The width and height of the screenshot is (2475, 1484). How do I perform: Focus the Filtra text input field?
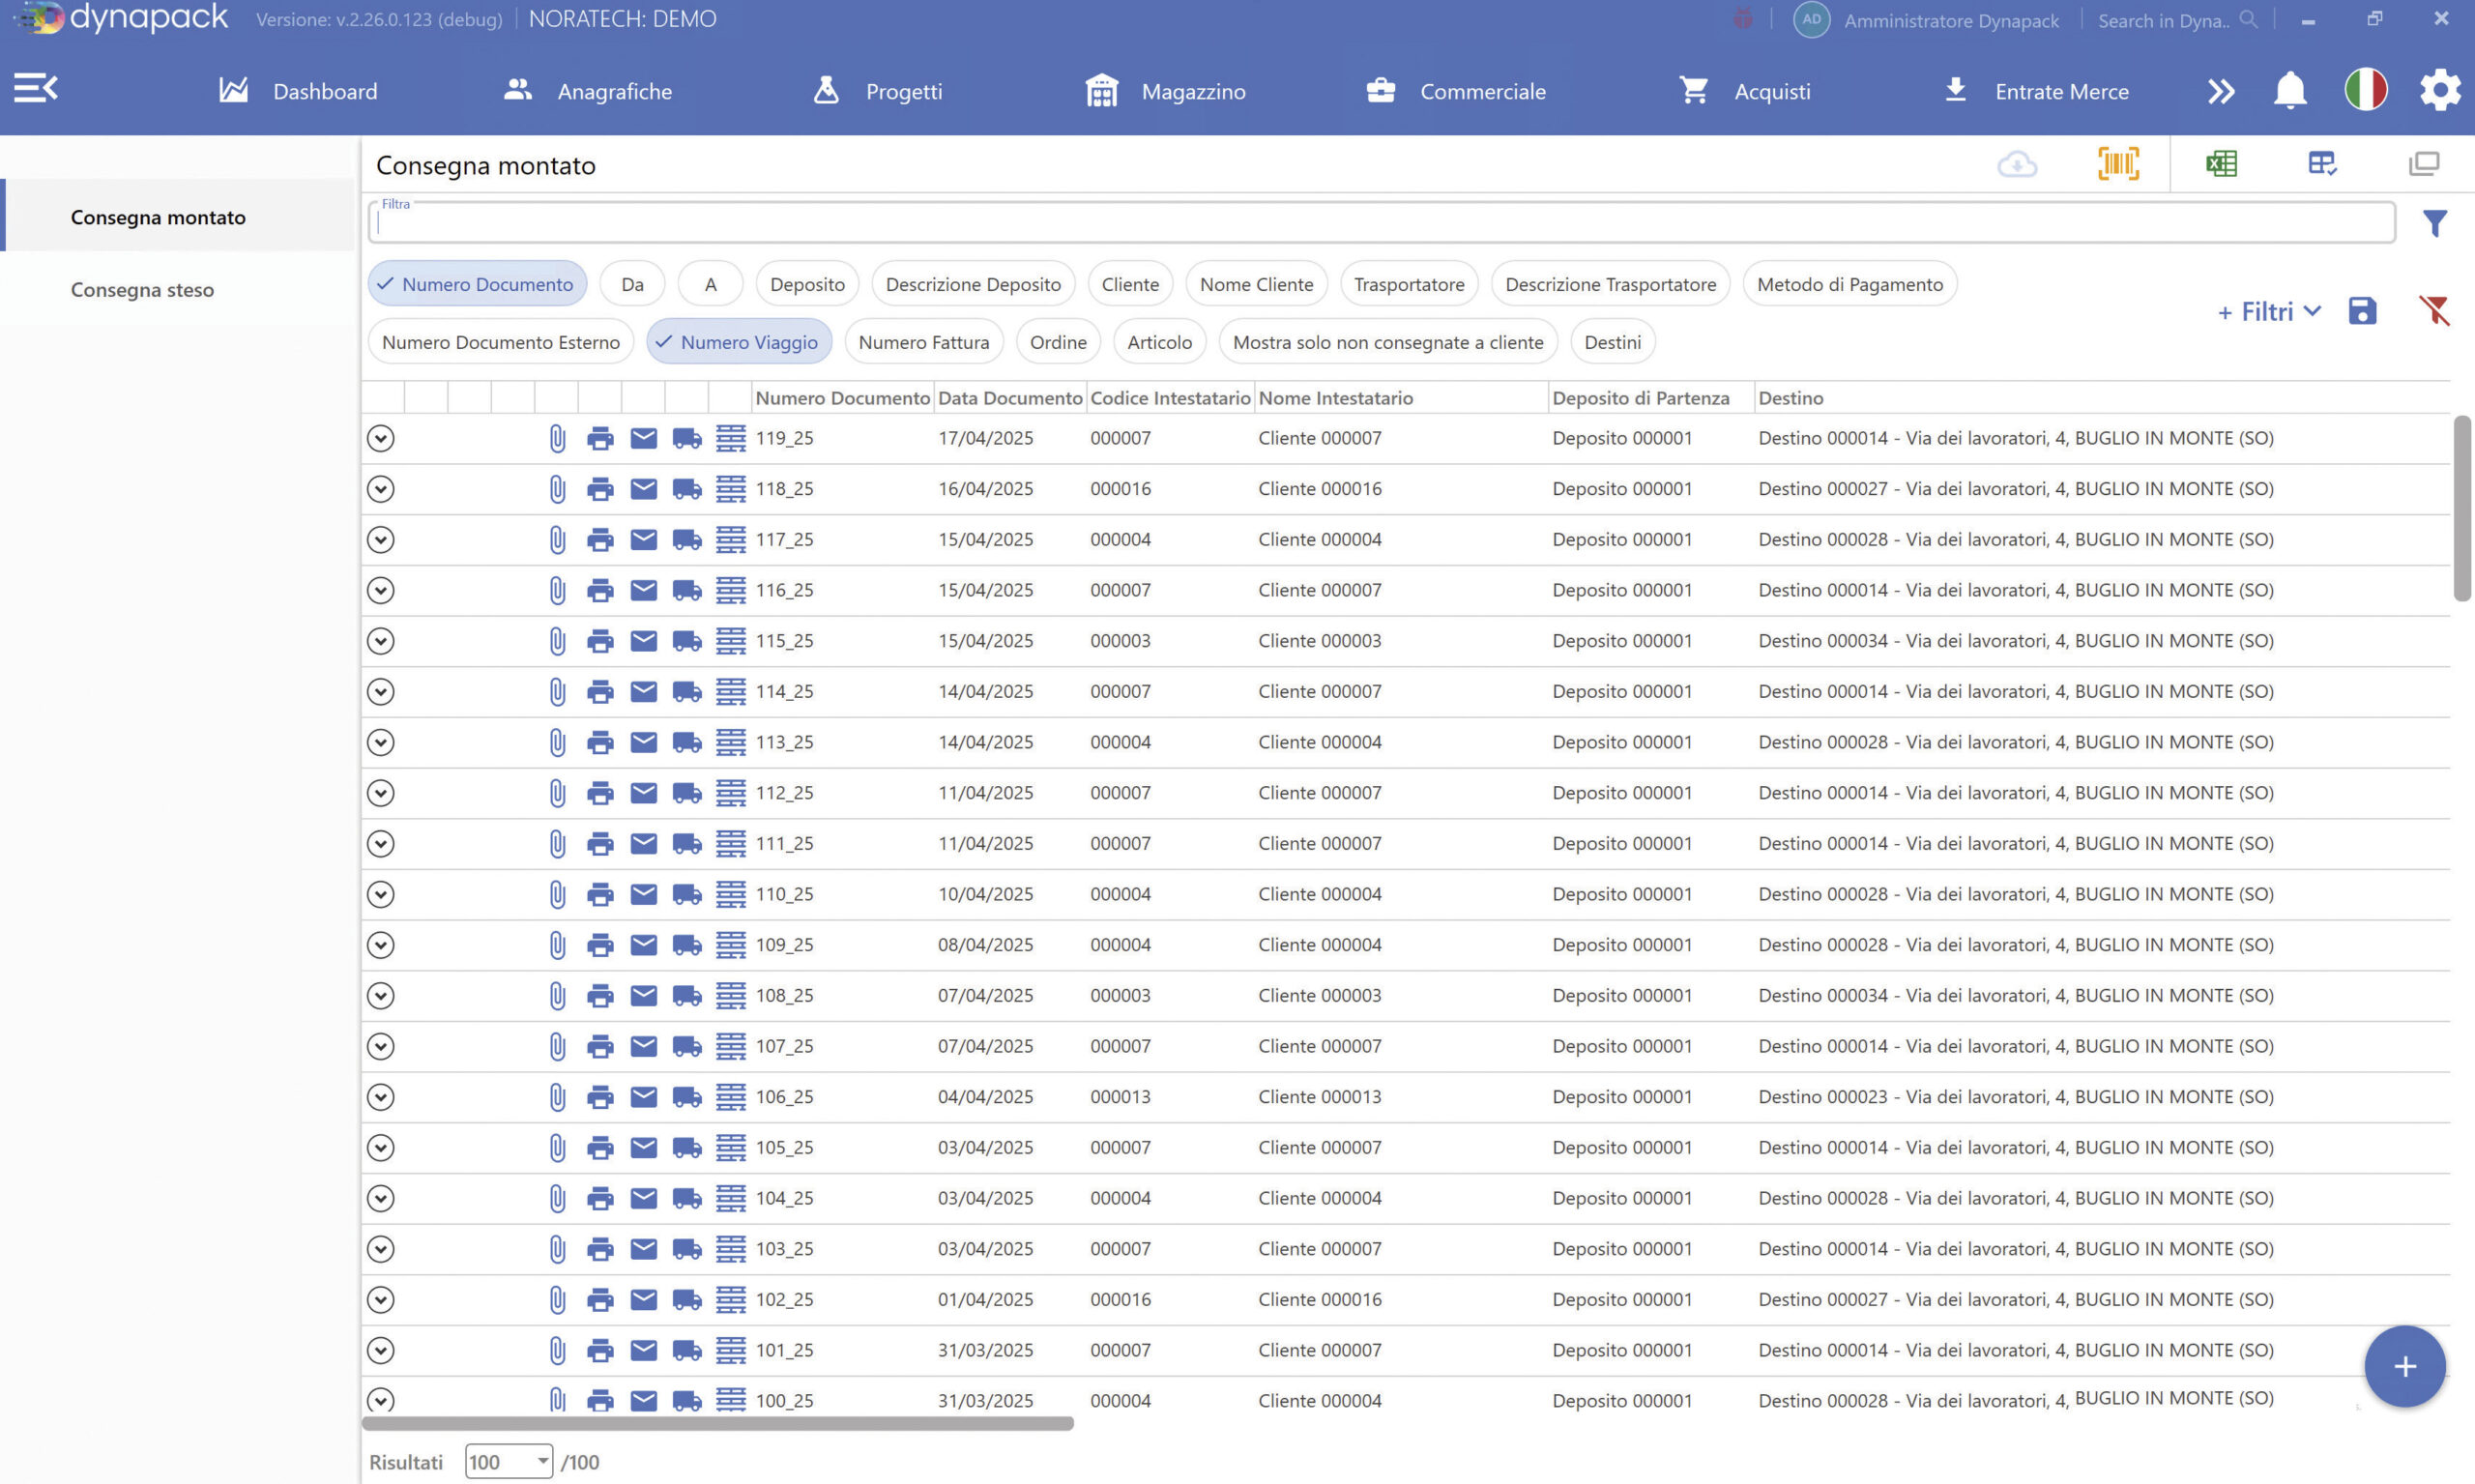tap(1381, 222)
